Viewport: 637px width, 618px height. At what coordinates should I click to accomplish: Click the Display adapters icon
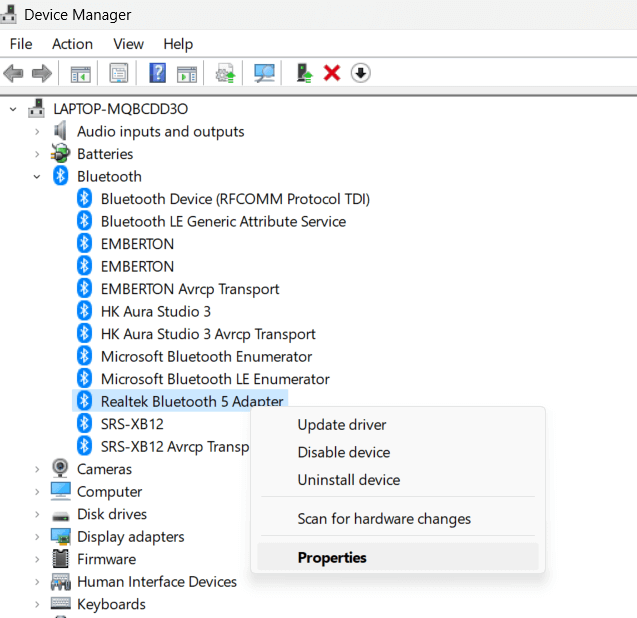[61, 536]
